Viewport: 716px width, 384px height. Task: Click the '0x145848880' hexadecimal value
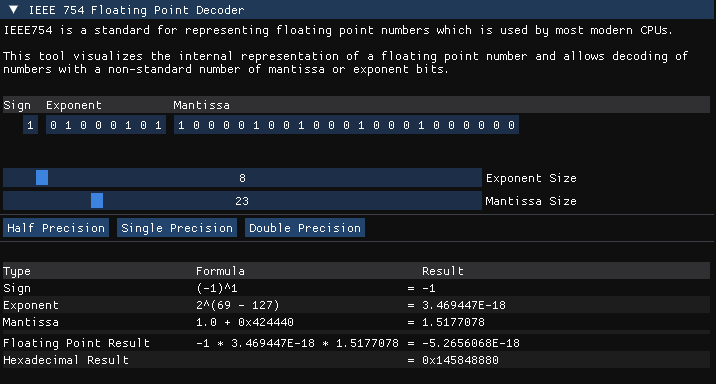click(x=460, y=360)
